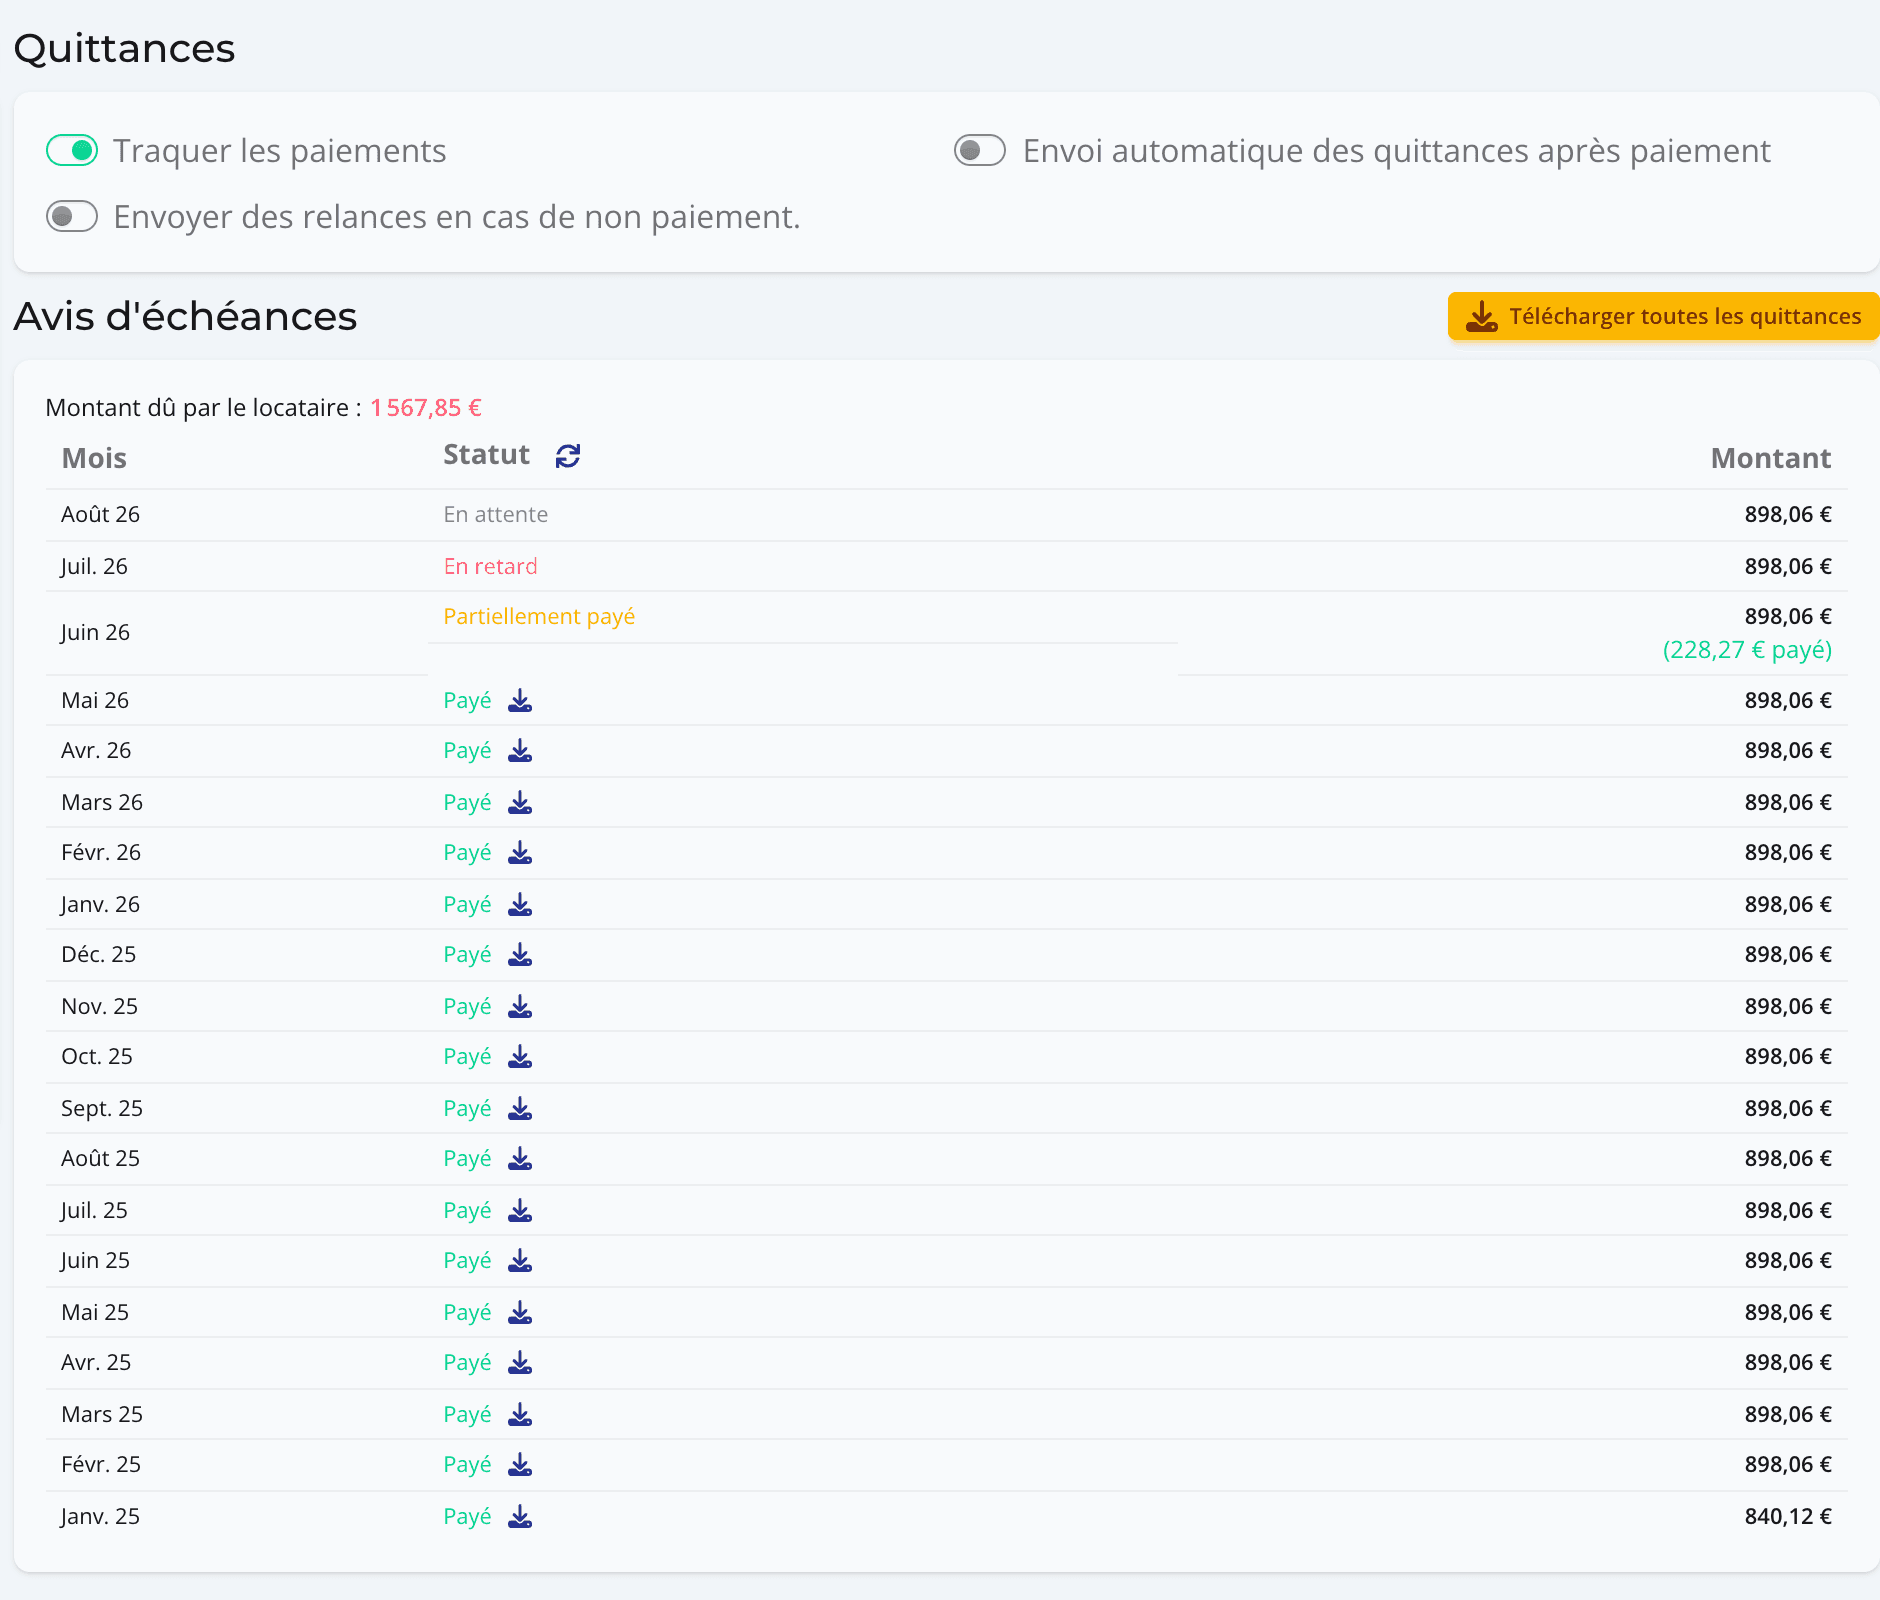Click the 'Mois' column header
This screenshot has width=1880, height=1600.
94,459
